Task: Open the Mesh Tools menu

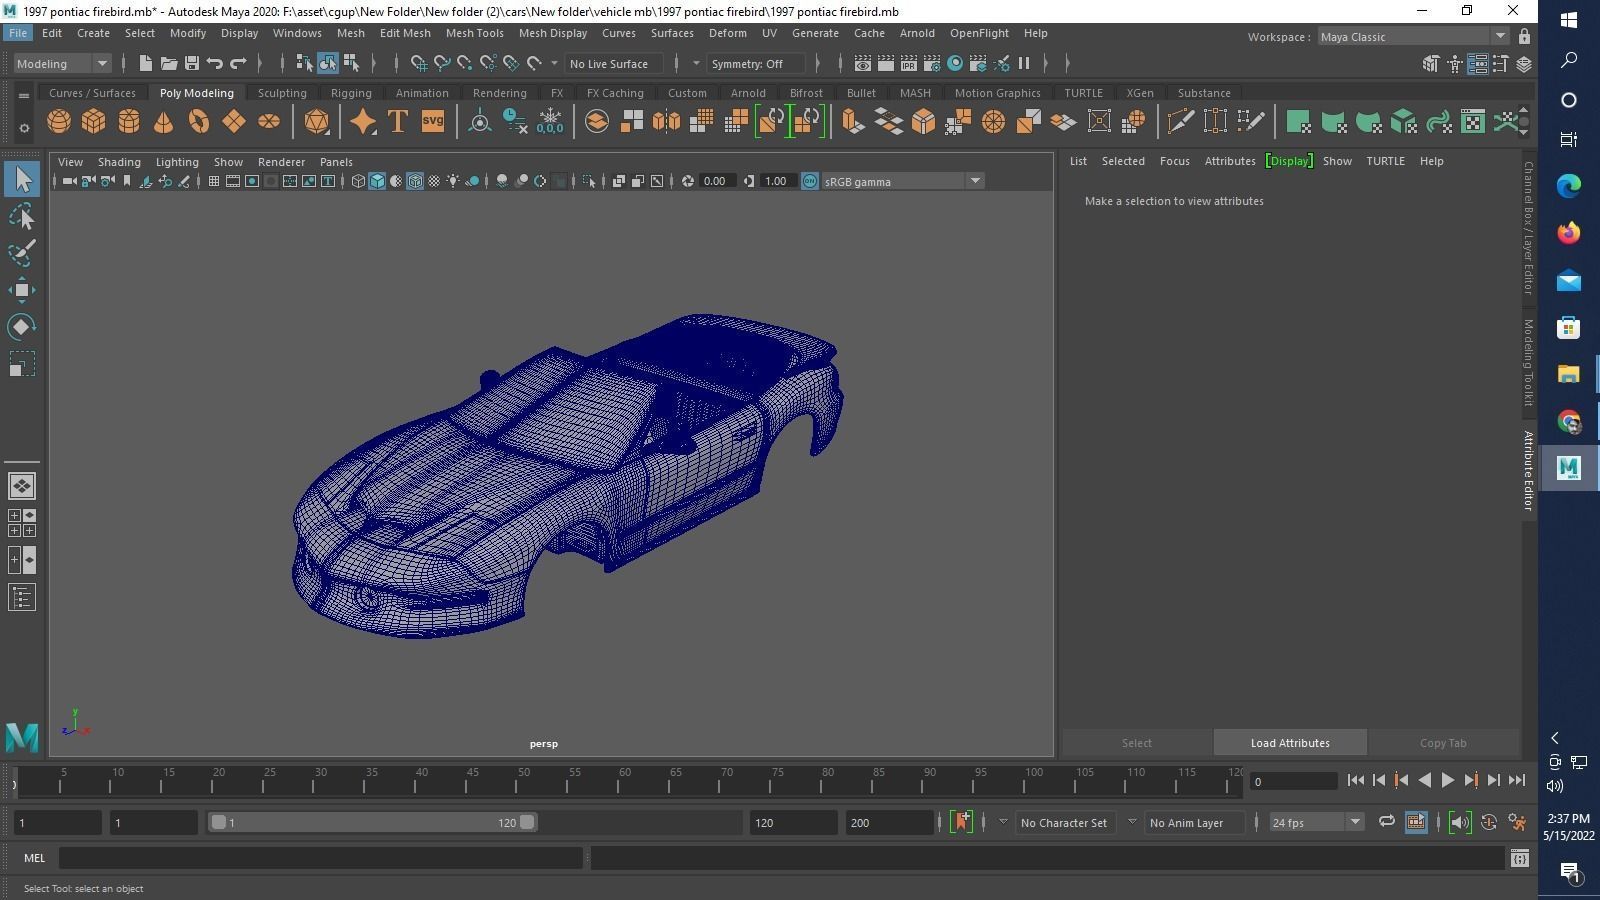Action: 474,33
